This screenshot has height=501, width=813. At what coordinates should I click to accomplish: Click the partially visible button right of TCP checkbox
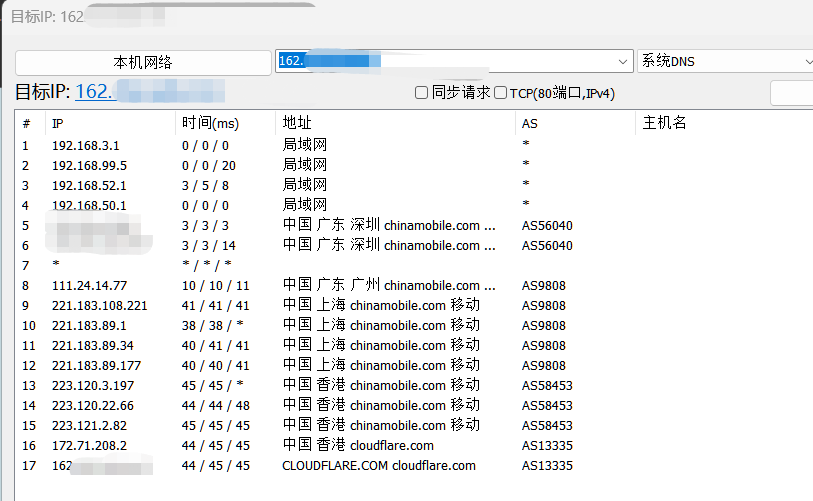click(791, 93)
